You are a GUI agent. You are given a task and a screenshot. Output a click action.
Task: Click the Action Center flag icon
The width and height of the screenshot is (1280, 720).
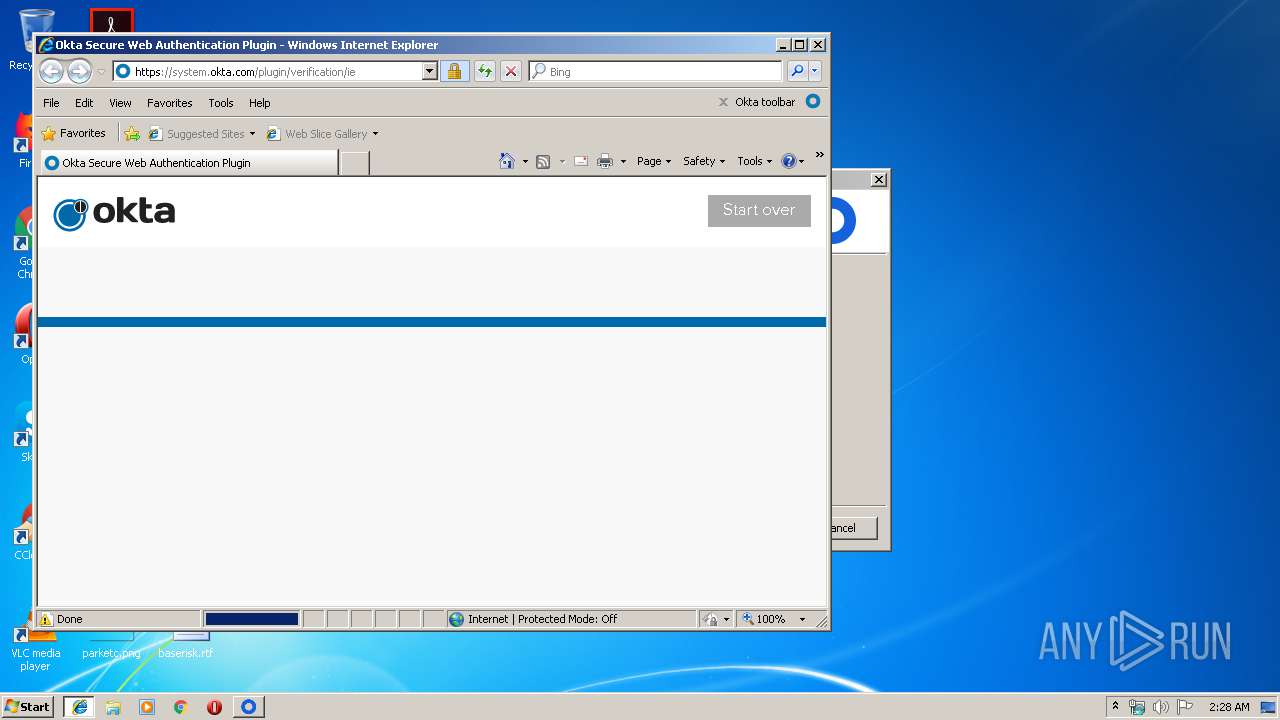point(1185,707)
